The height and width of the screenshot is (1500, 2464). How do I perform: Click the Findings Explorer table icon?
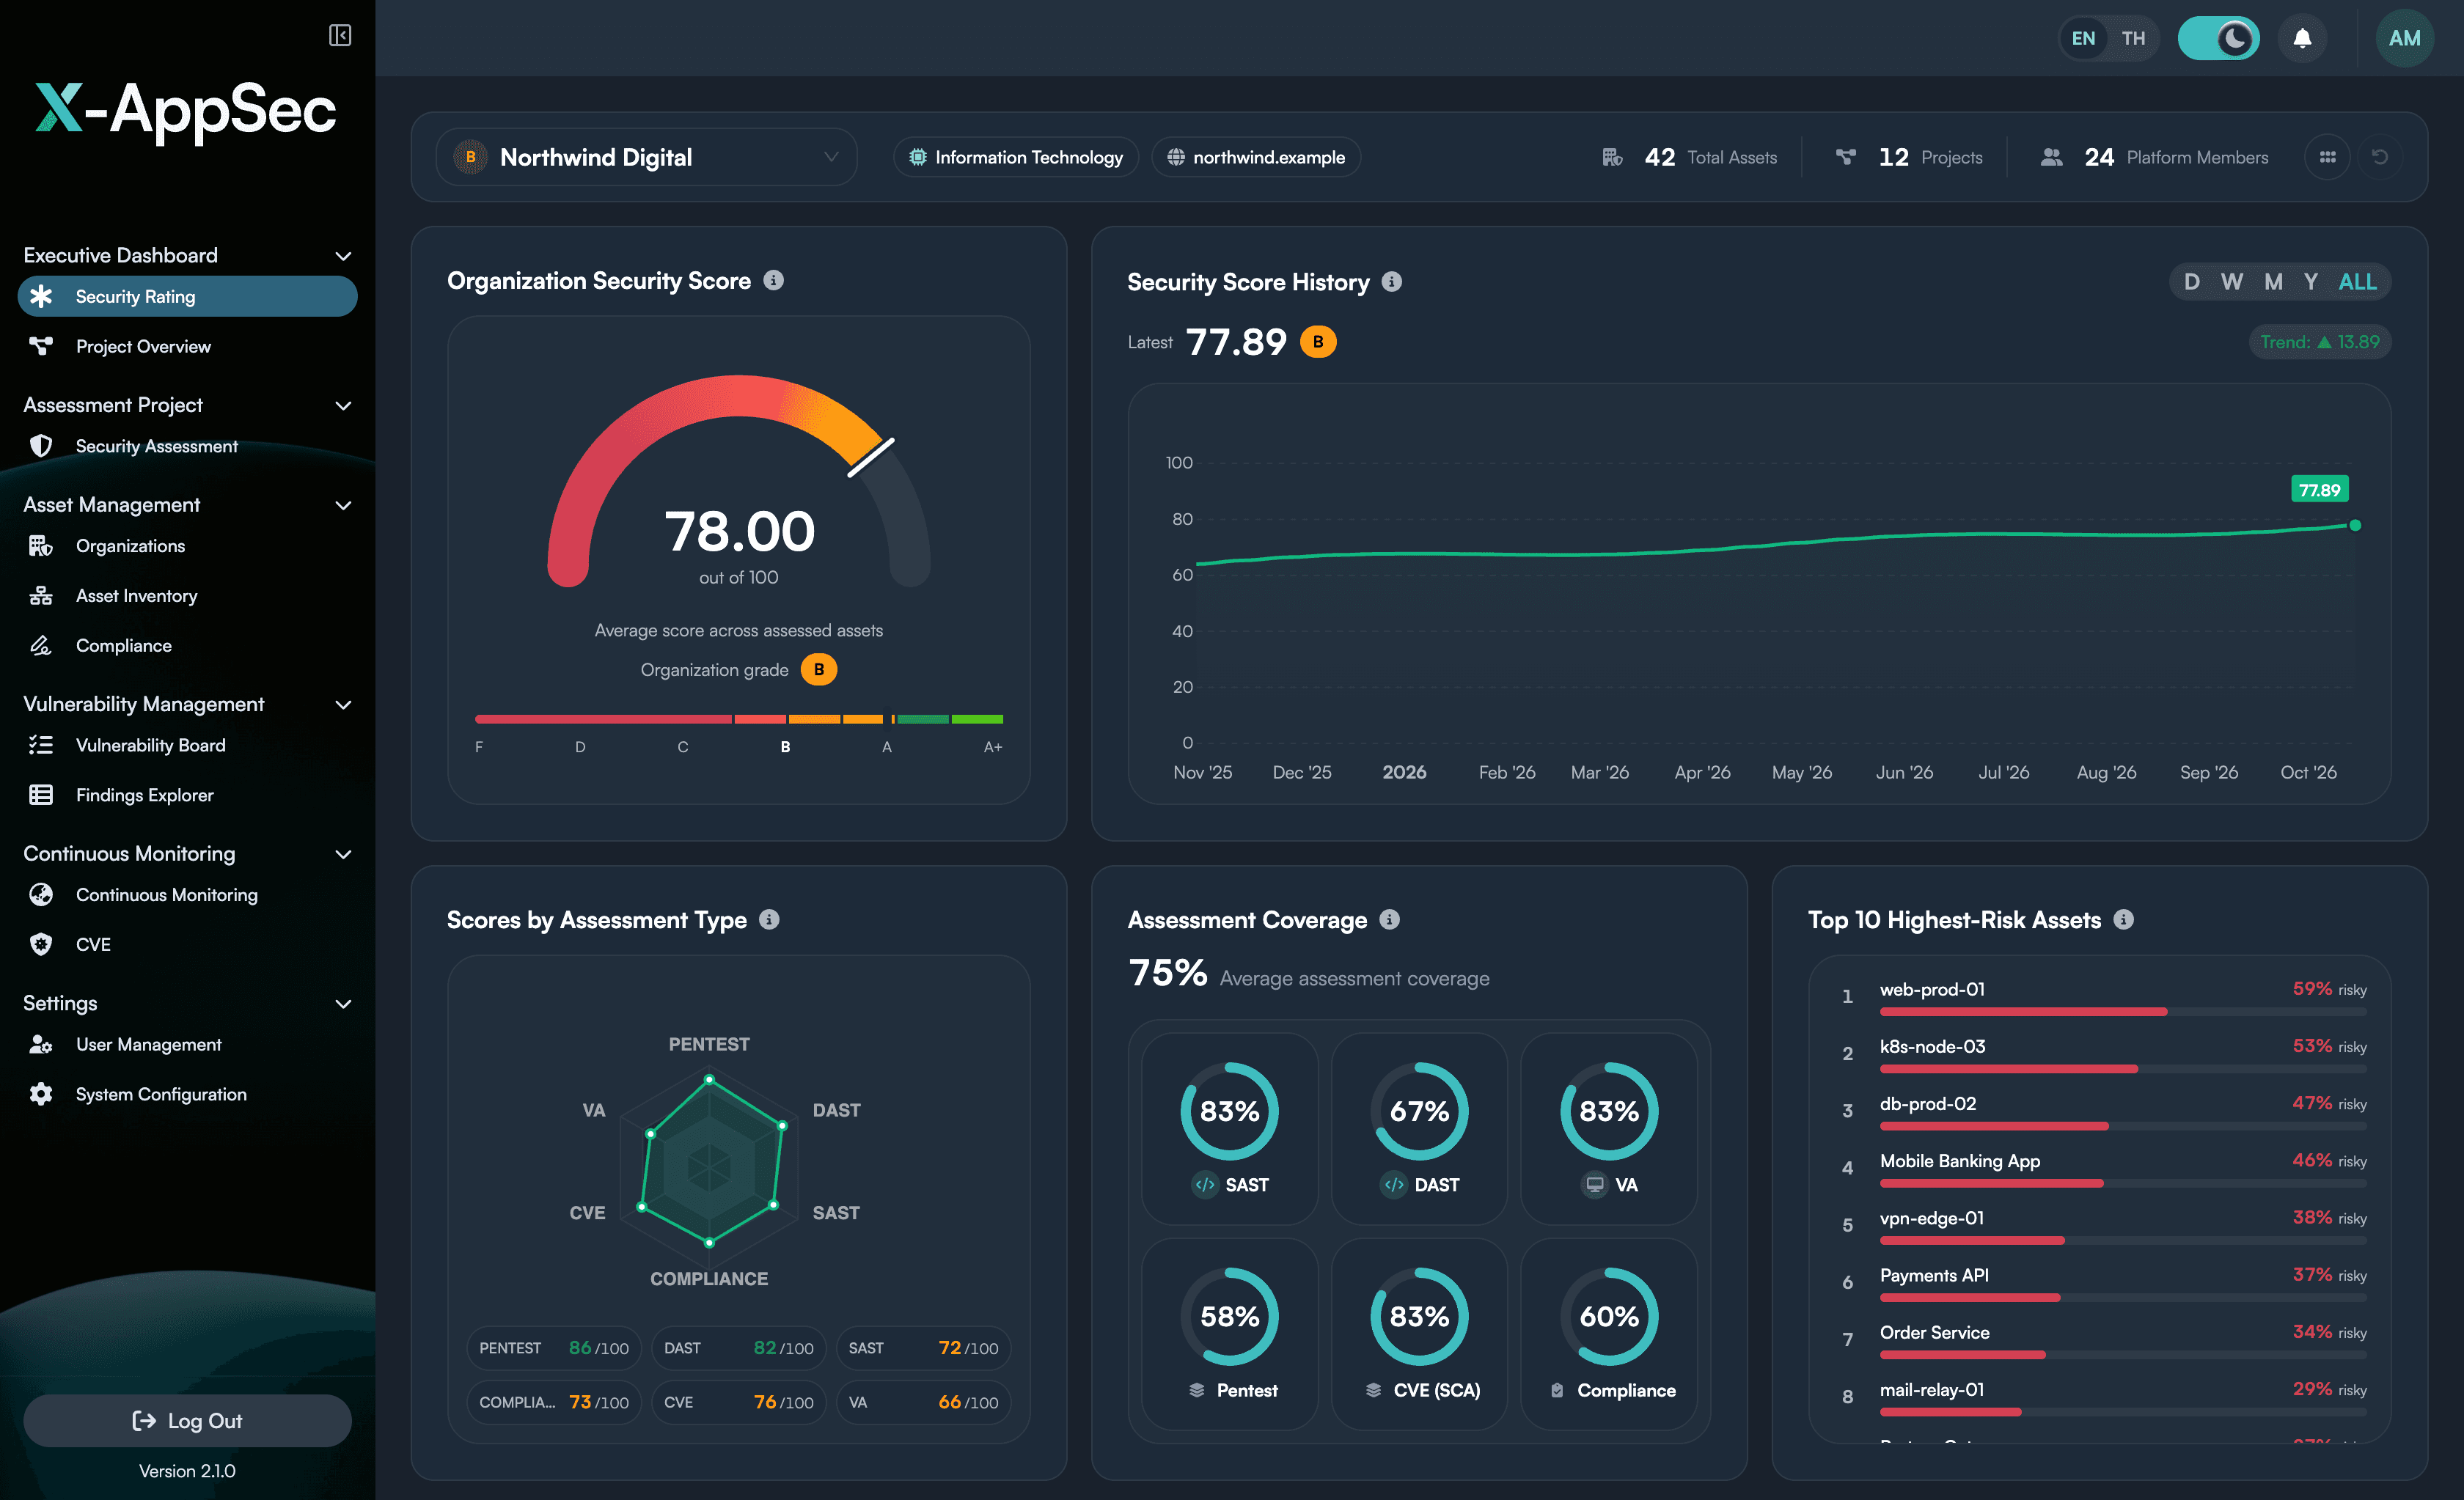click(41, 796)
